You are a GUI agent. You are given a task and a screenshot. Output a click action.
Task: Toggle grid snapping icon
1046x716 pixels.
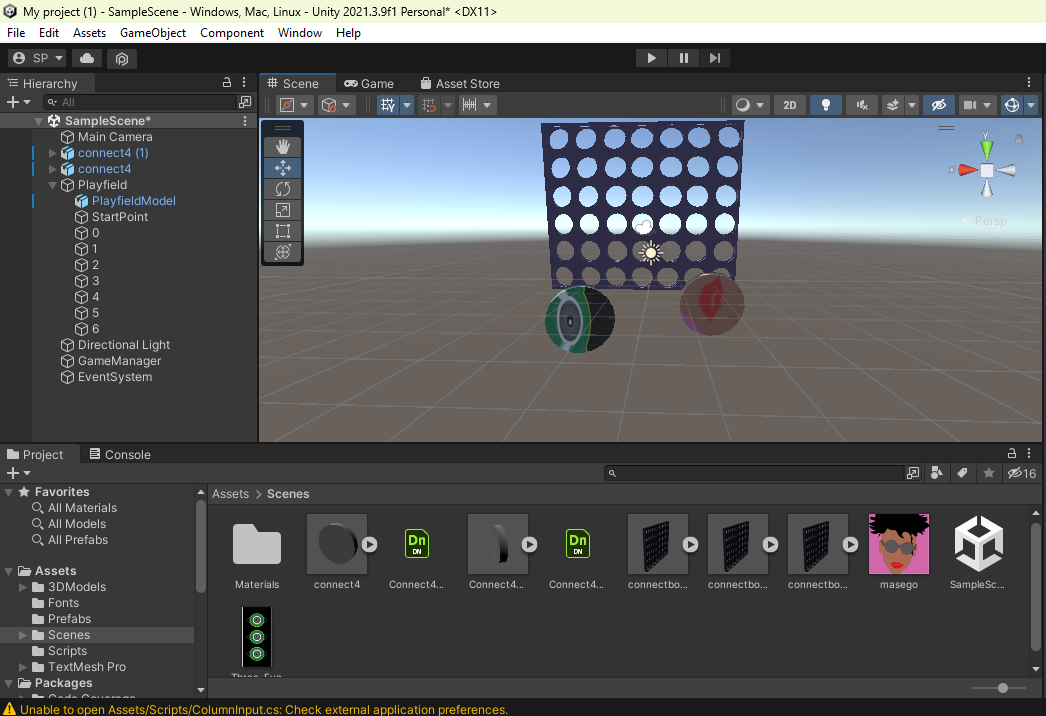pos(429,105)
